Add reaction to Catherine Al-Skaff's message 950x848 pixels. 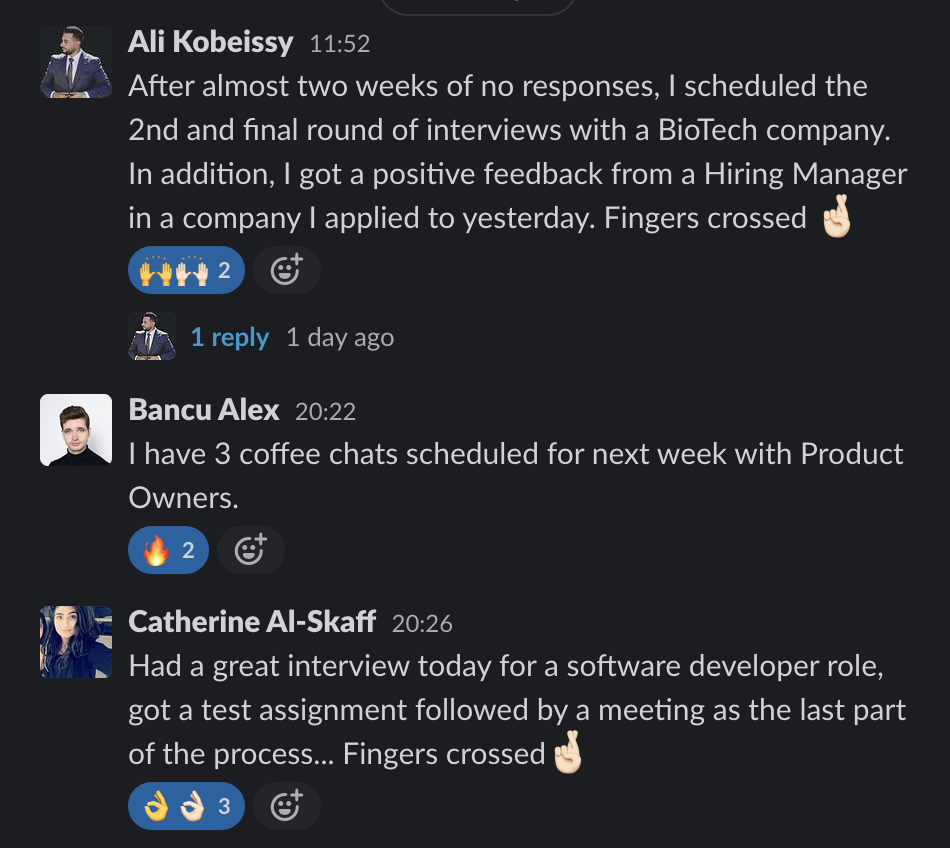click(x=286, y=805)
